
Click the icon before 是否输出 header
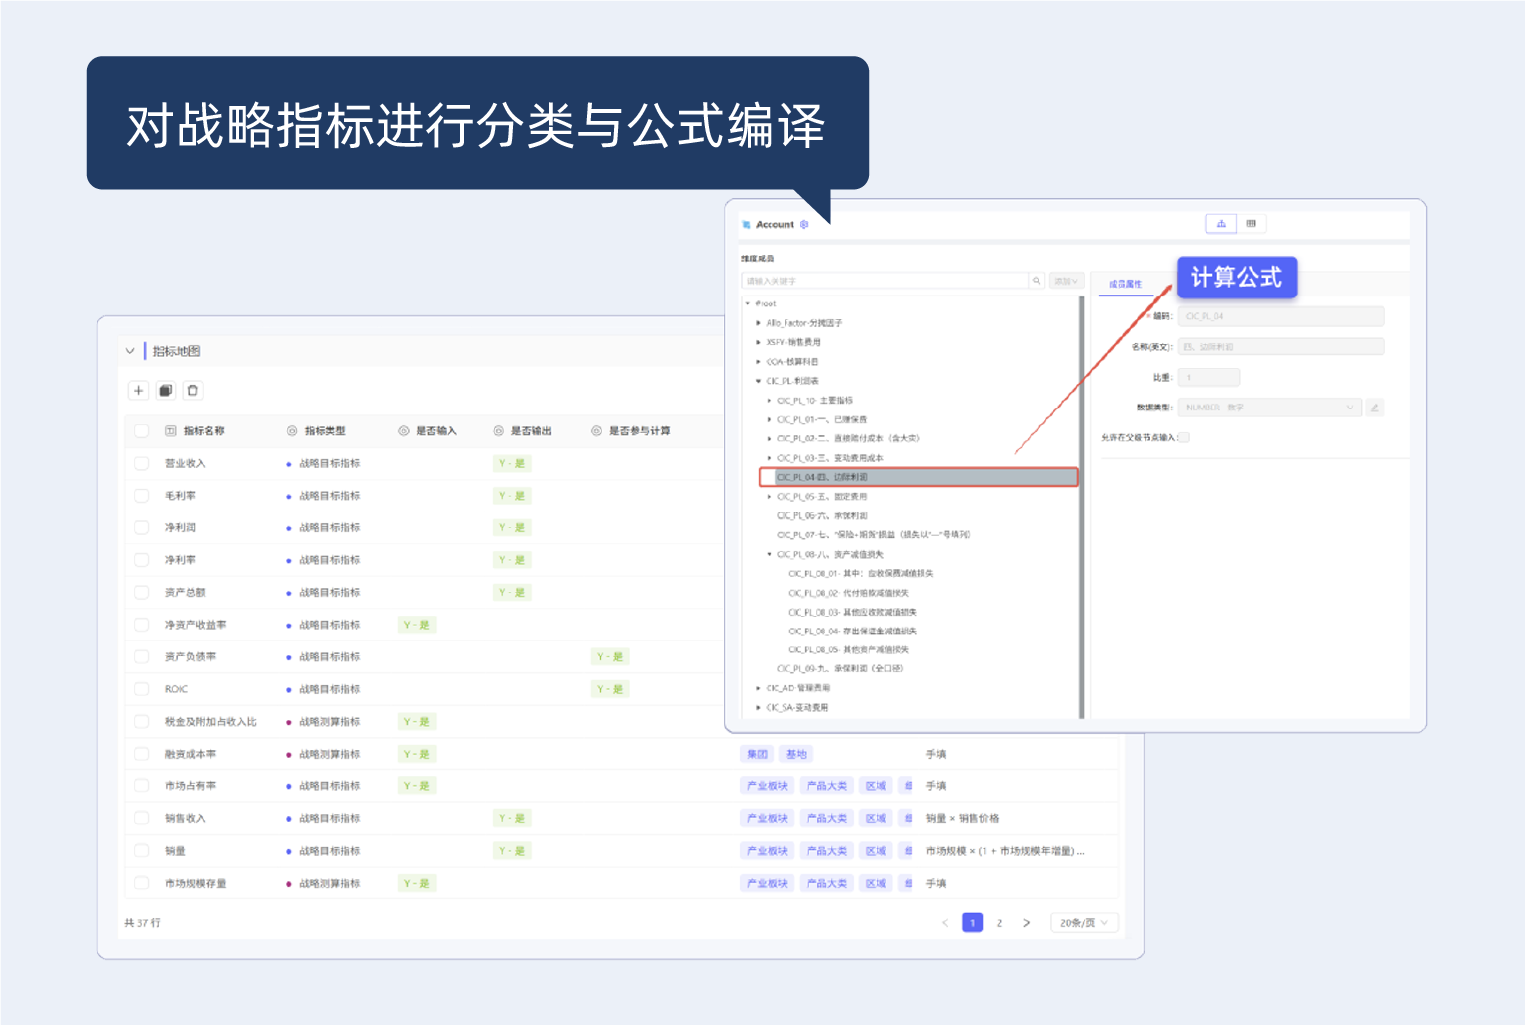click(x=498, y=431)
